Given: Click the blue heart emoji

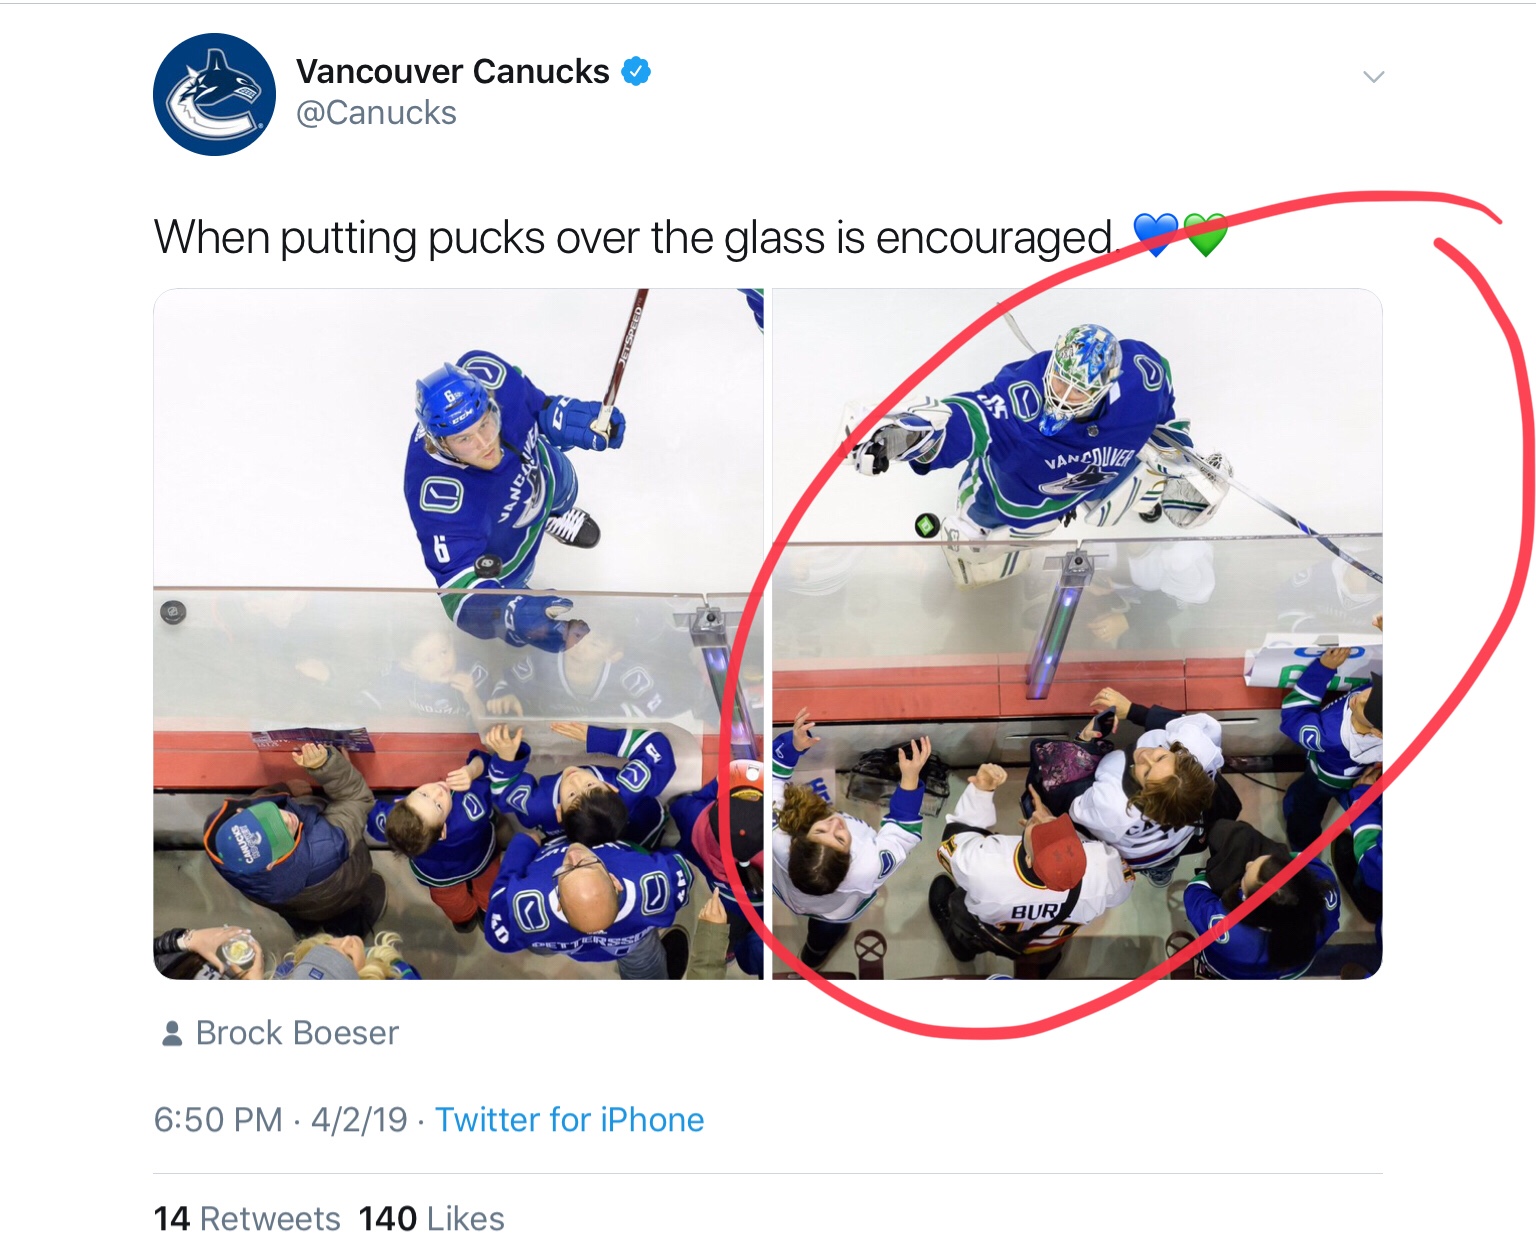Looking at the screenshot, I should point(1156,236).
